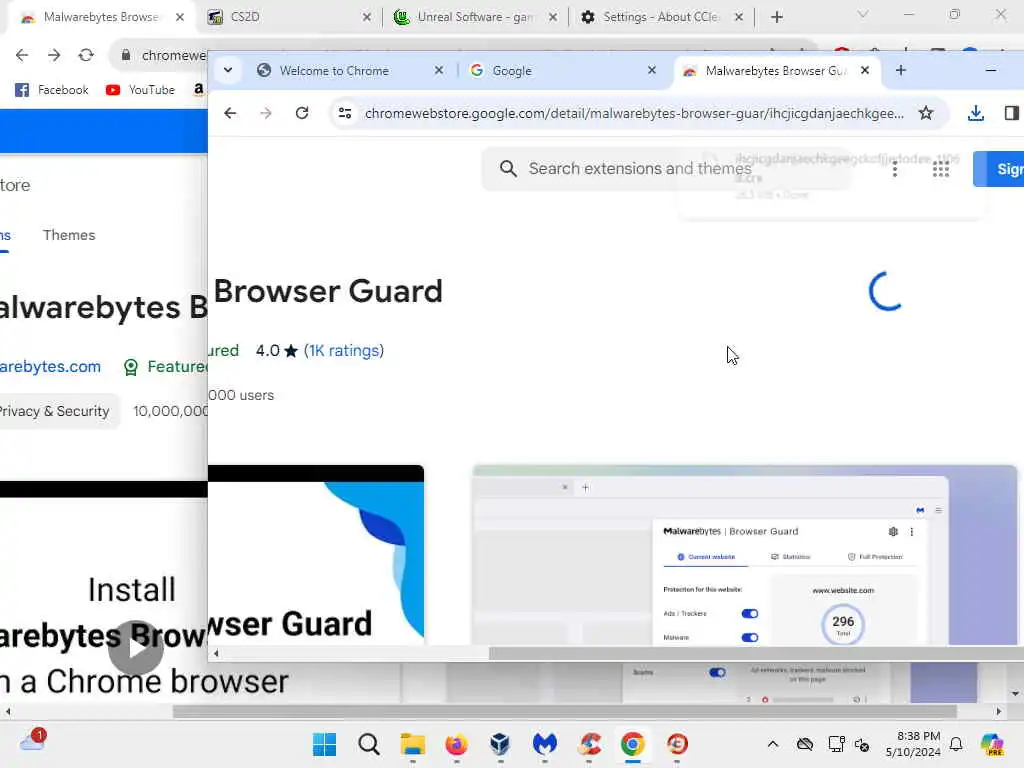Play the Install Malwarebytes video
The width and height of the screenshot is (1024, 768).
136,648
